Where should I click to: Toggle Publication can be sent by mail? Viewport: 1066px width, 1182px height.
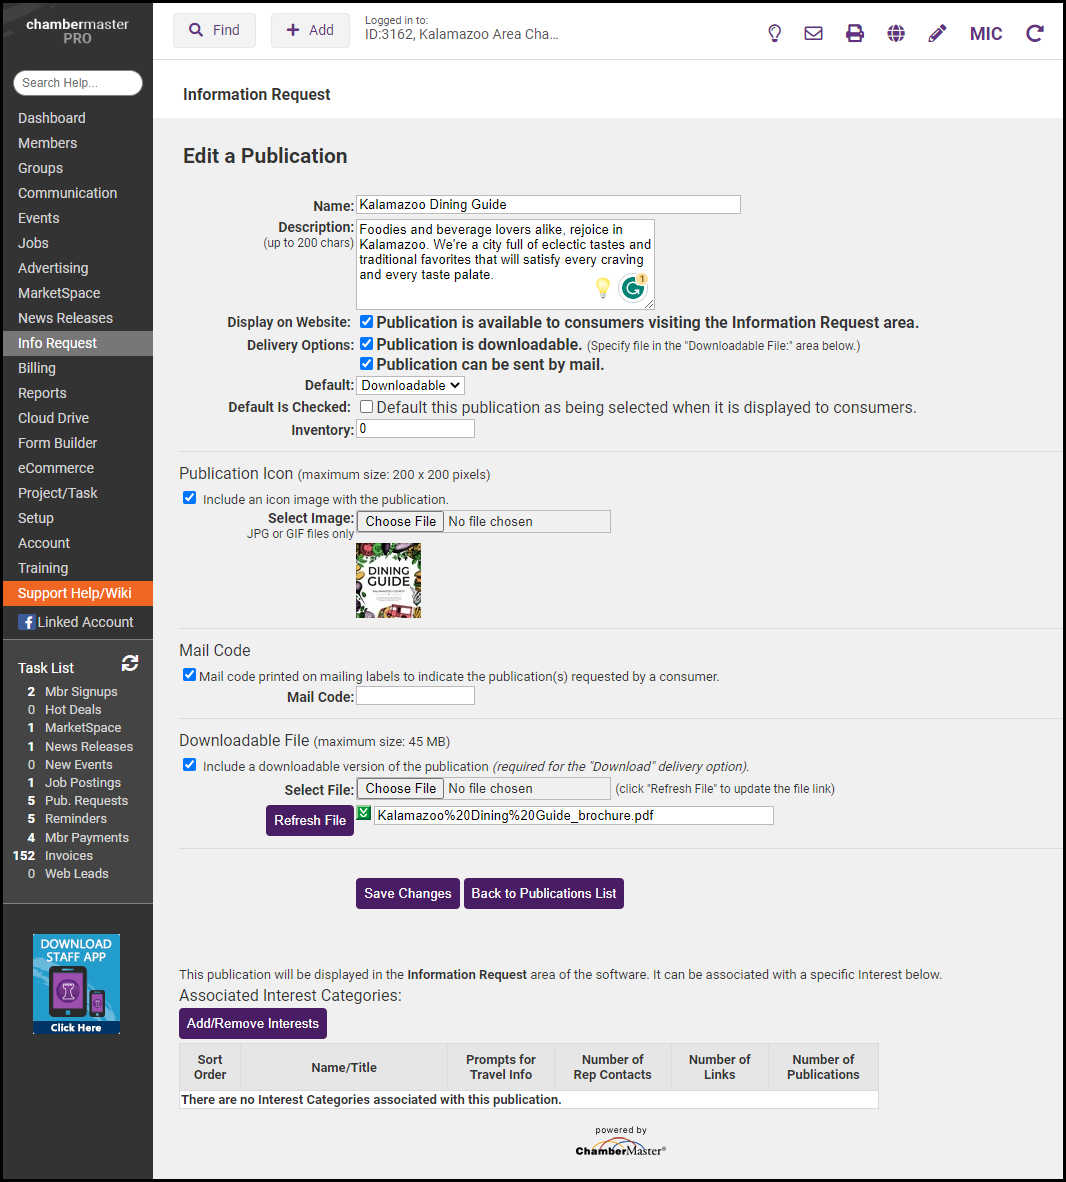366,364
